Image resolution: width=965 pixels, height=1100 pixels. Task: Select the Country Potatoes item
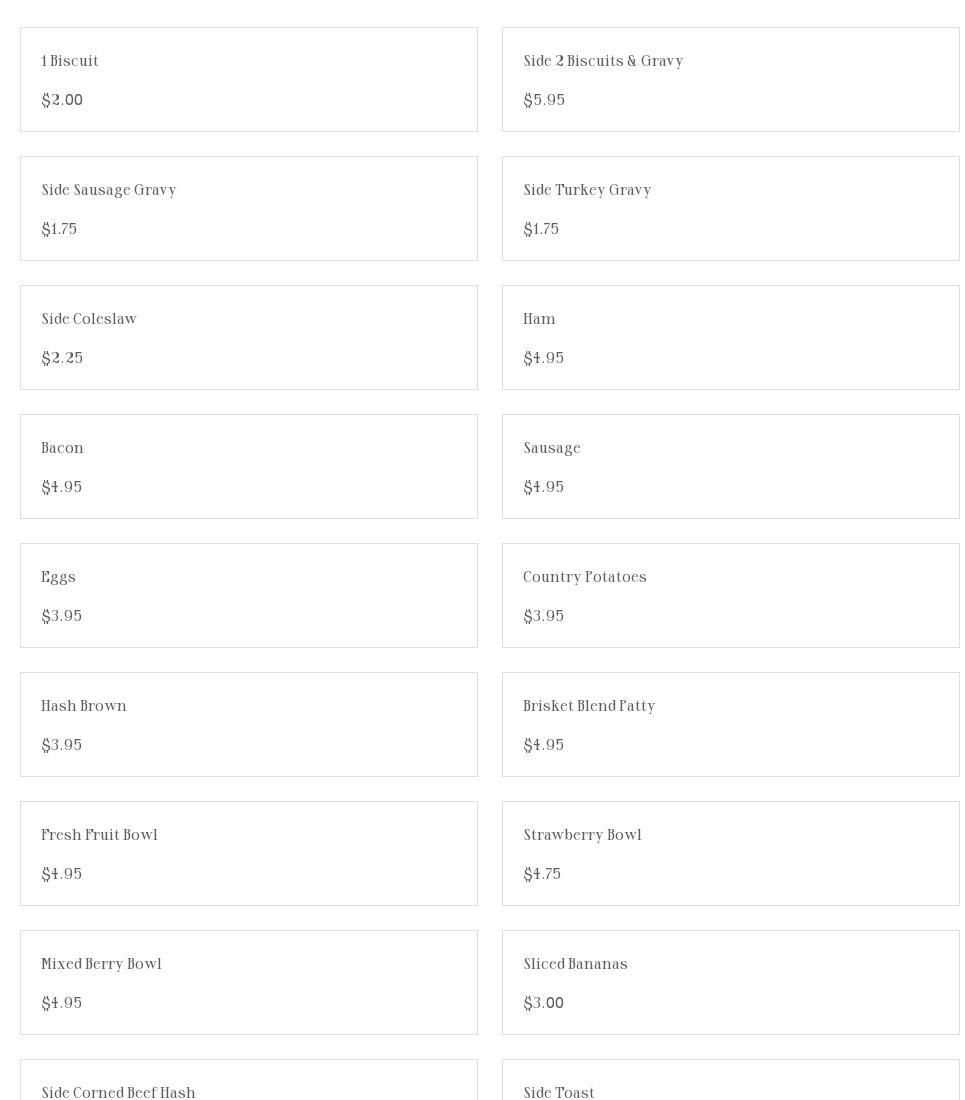pos(730,596)
